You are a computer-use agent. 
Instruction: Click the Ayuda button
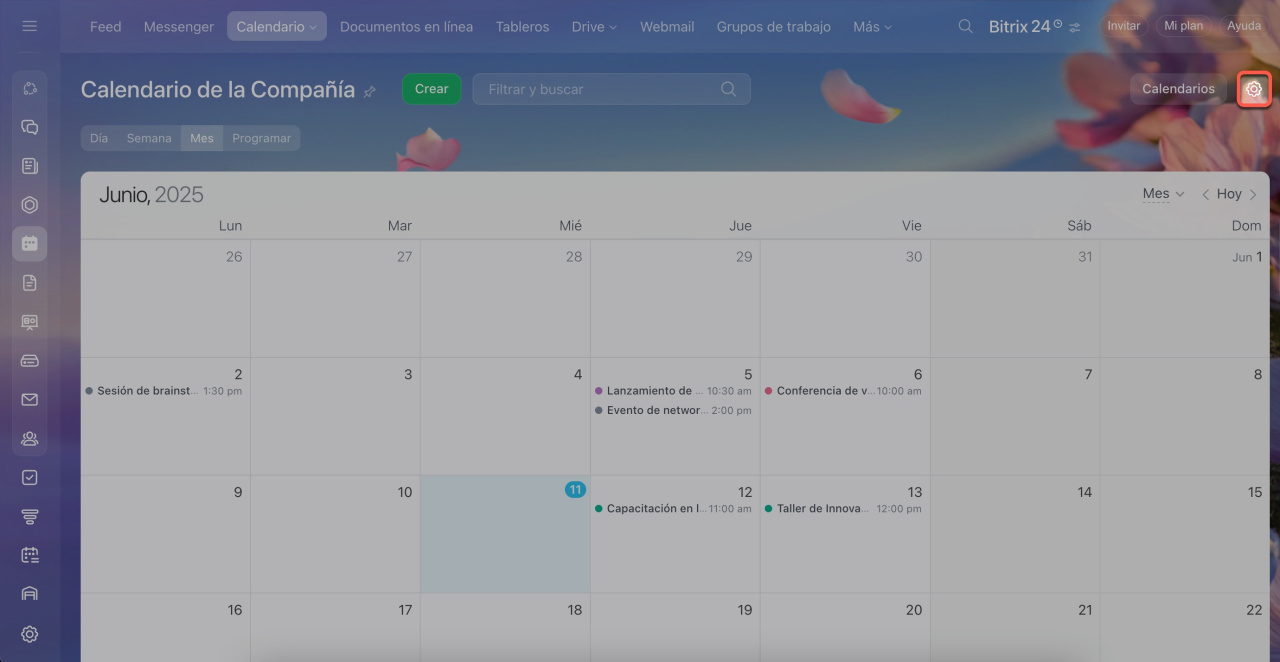pyautogui.click(x=1244, y=26)
